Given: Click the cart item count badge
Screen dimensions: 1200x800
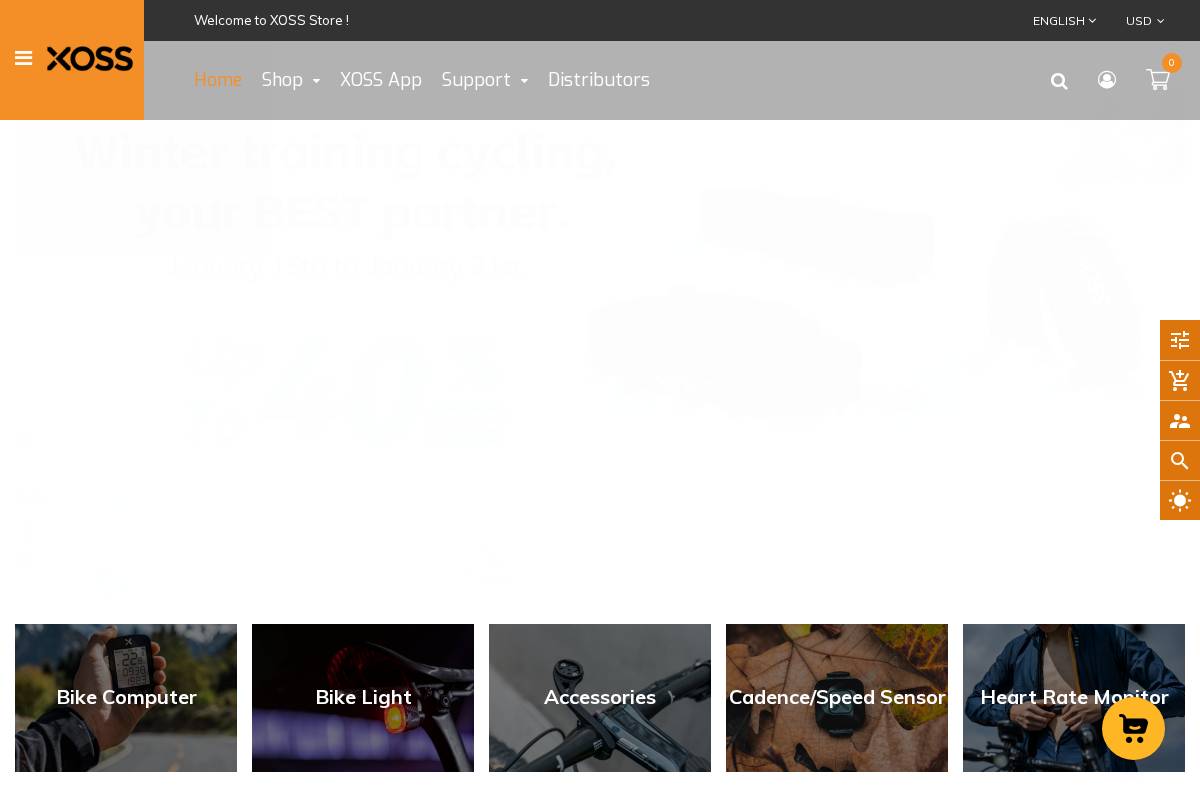Looking at the screenshot, I should pos(1172,63).
